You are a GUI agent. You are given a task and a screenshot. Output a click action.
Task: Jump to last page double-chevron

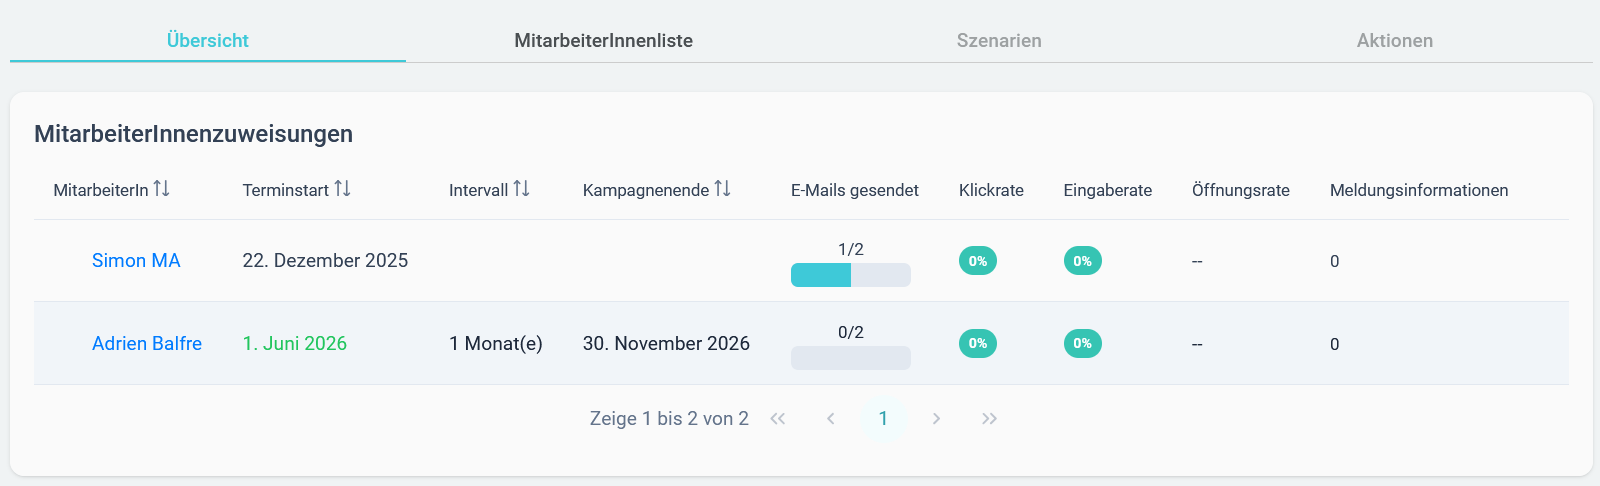989,419
